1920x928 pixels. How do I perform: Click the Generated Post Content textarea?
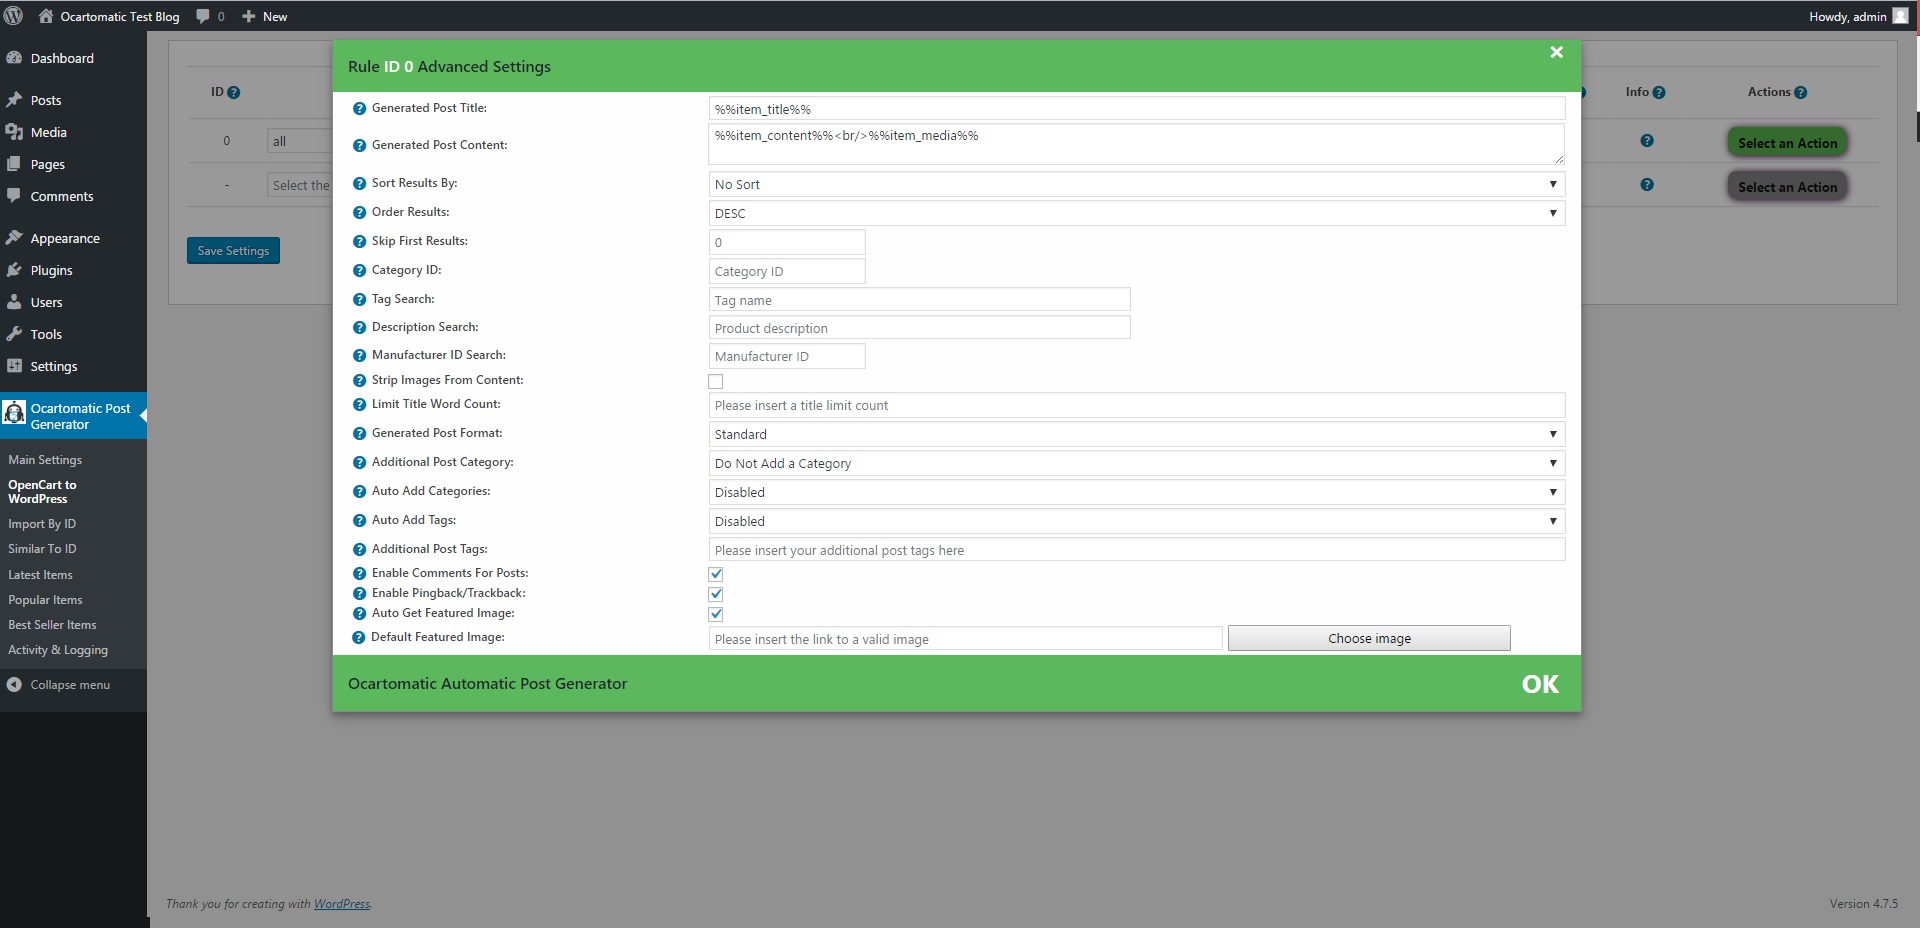coord(1137,144)
